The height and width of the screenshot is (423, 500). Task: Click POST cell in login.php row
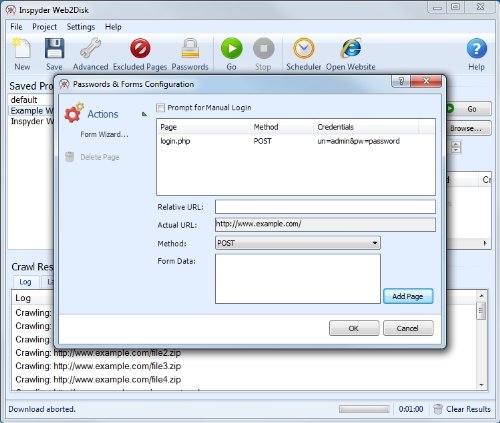pos(263,141)
